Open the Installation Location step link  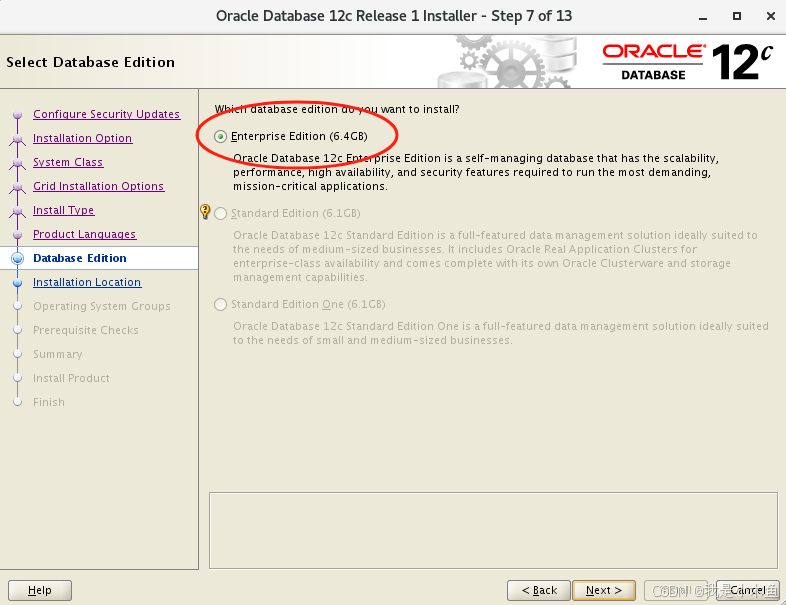point(87,282)
